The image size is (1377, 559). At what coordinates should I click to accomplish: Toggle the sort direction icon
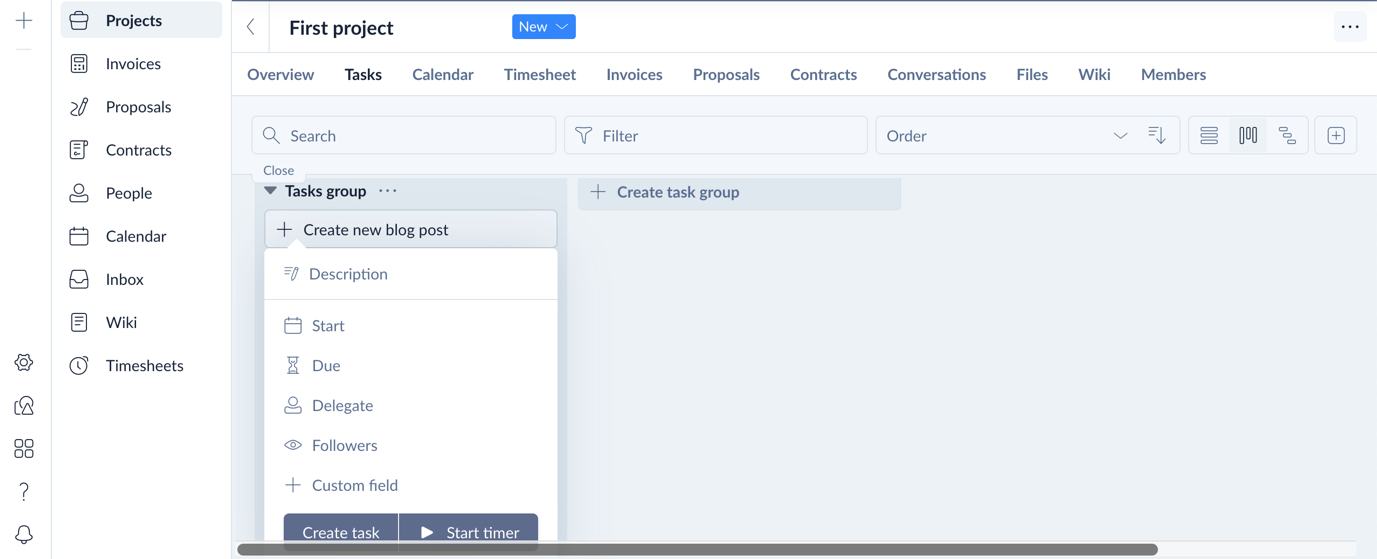point(1157,135)
